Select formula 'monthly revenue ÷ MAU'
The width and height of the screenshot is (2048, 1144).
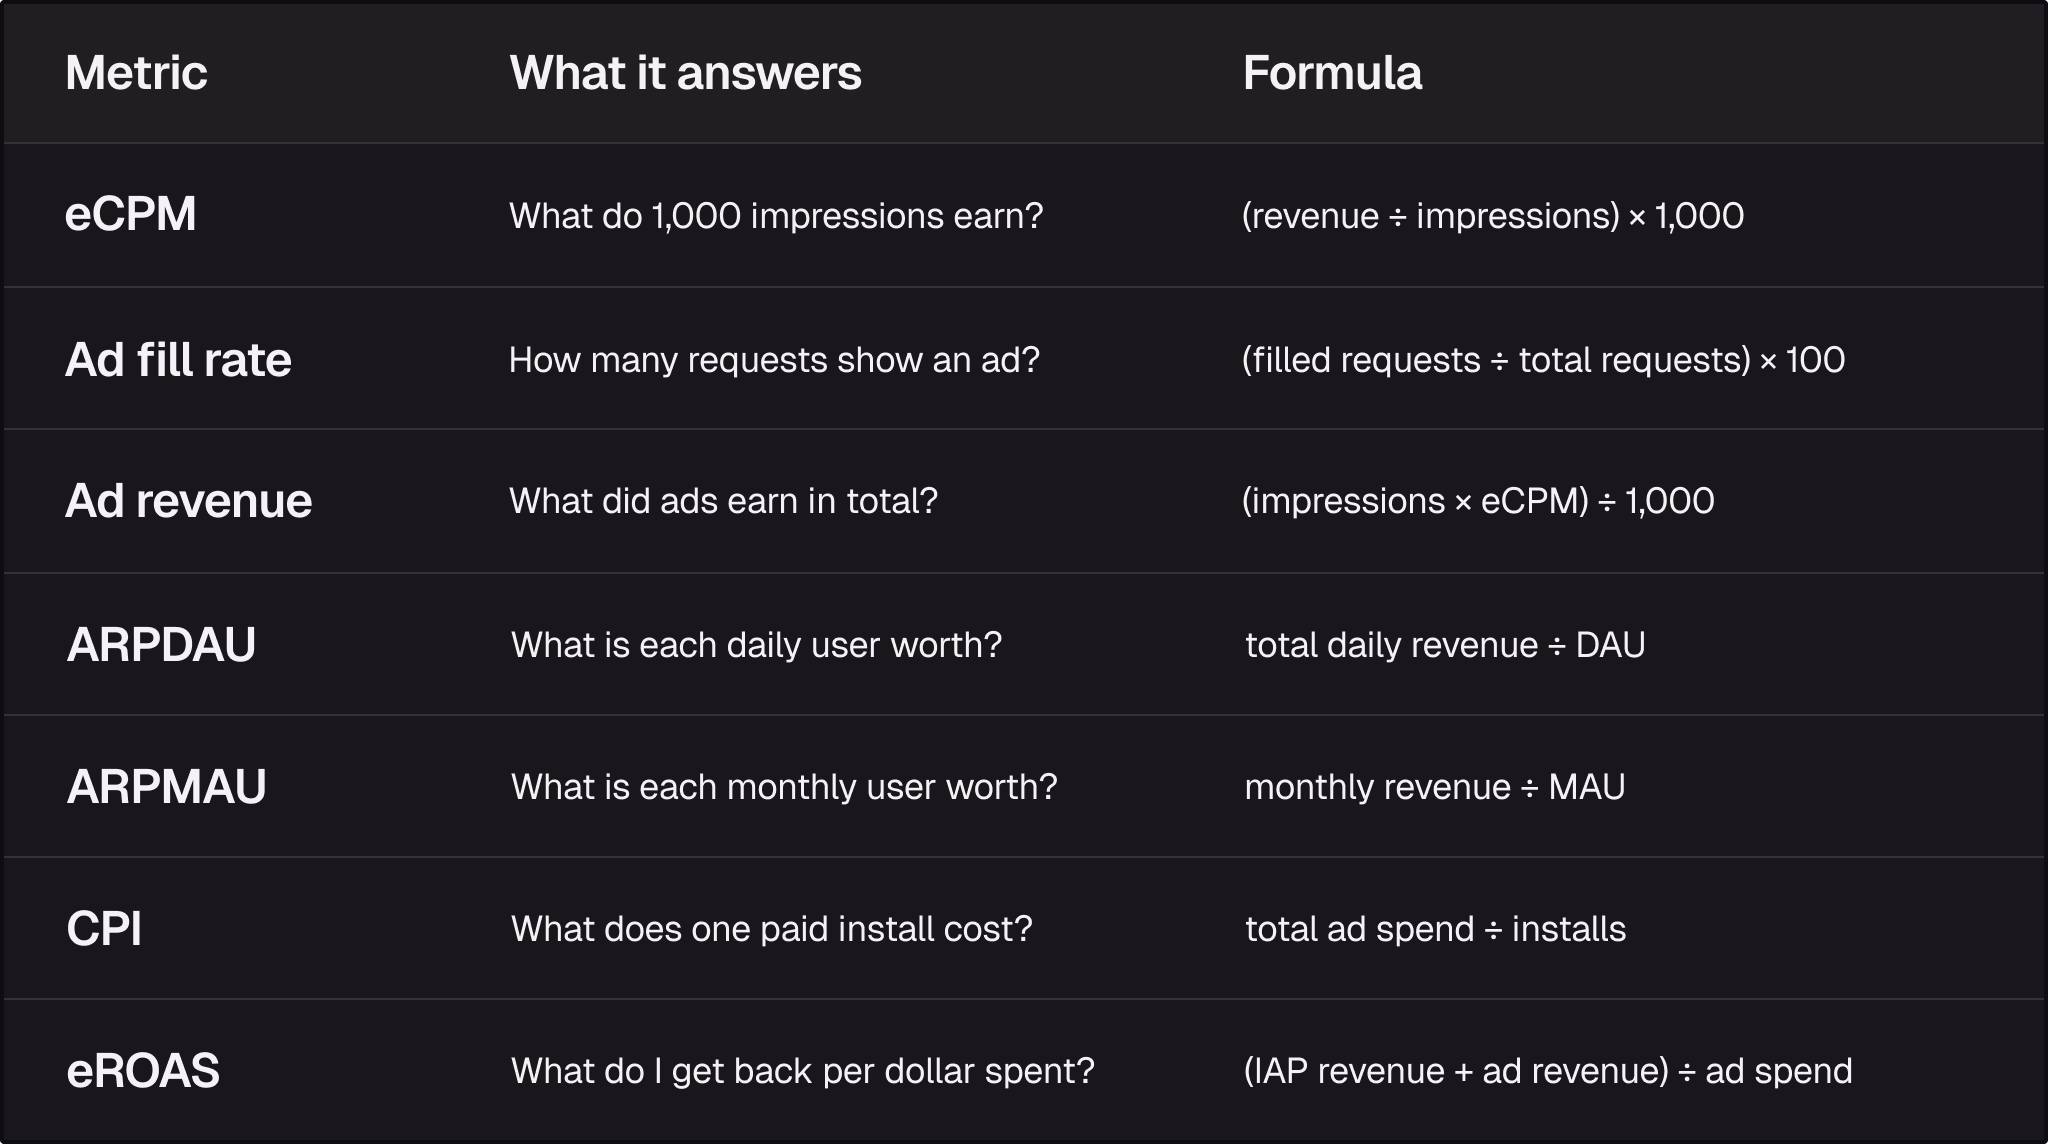click(1435, 787)
